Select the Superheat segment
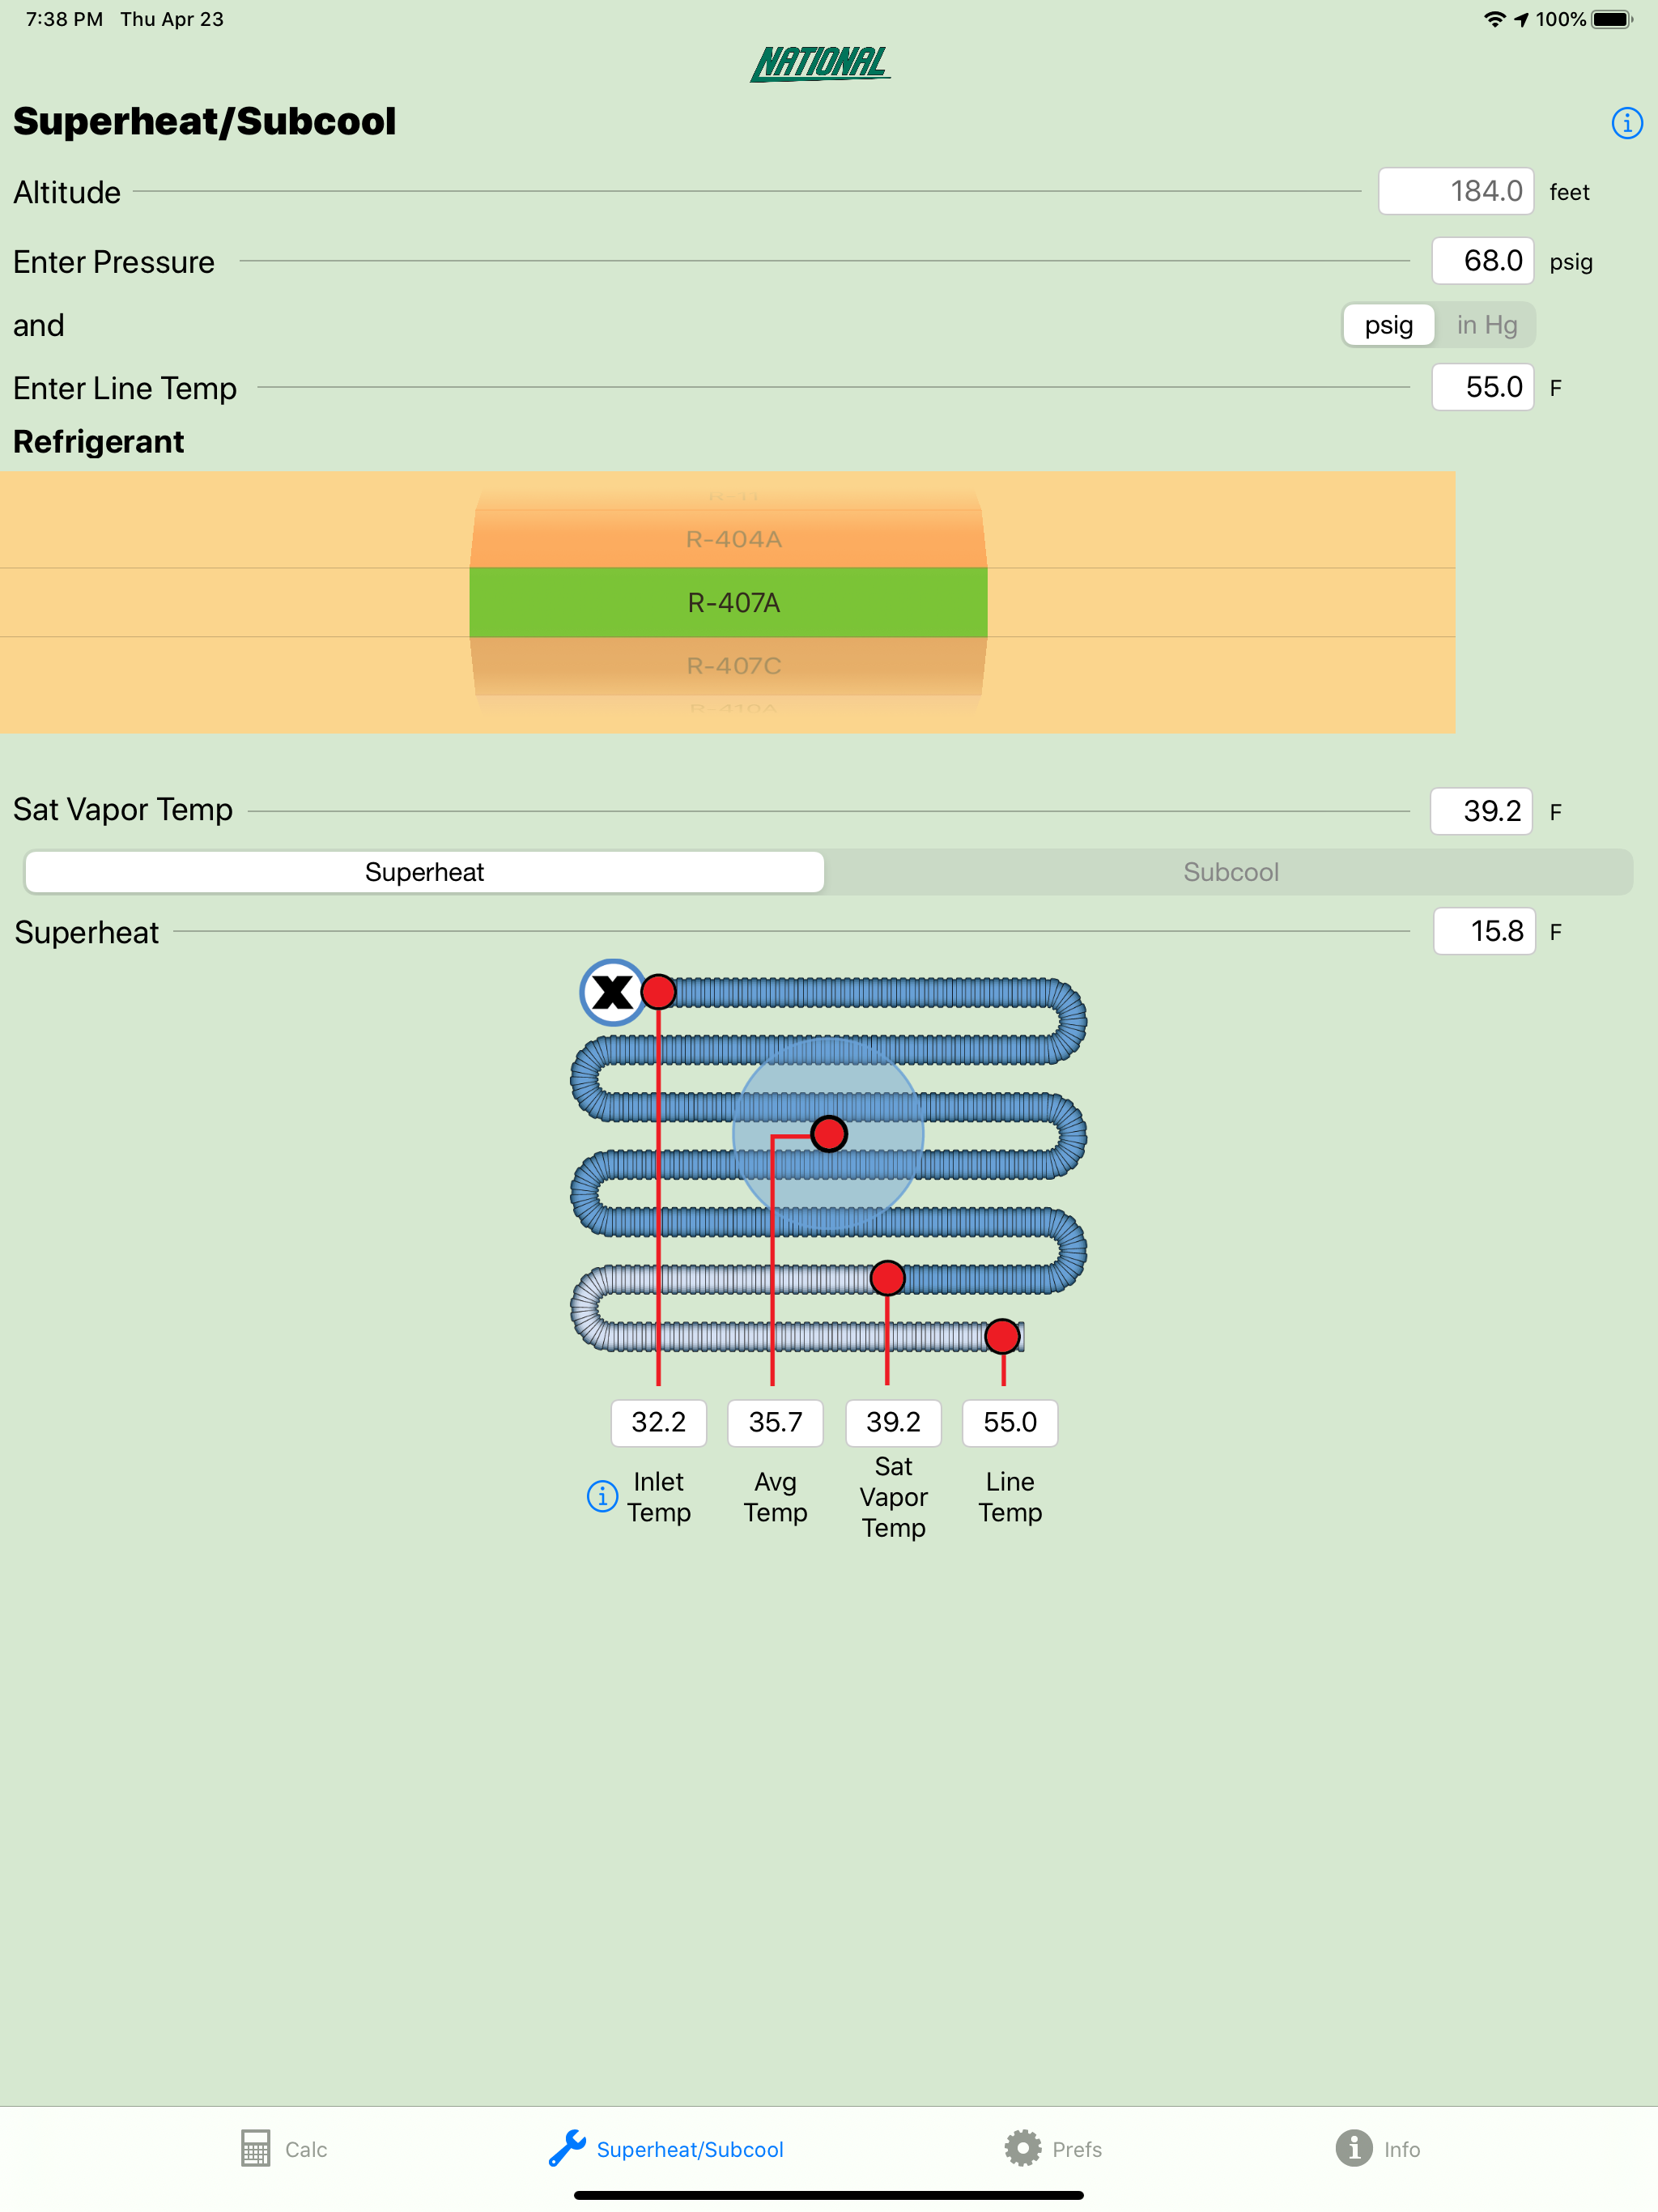The height and width of the screenshot is (2212, 1658). click(425, 872)
